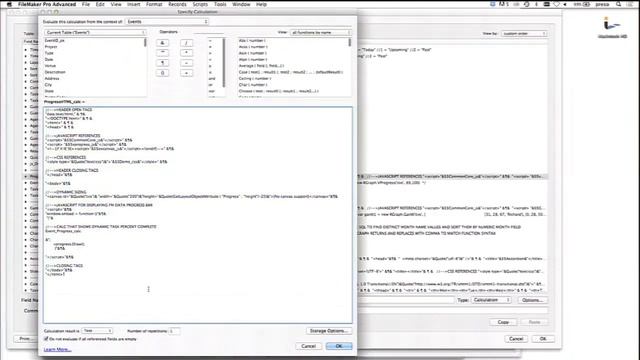Viewport: 640px width, 360px height.
Task: Click Cancel in the background Manage Database window
Action: (516, 339)
